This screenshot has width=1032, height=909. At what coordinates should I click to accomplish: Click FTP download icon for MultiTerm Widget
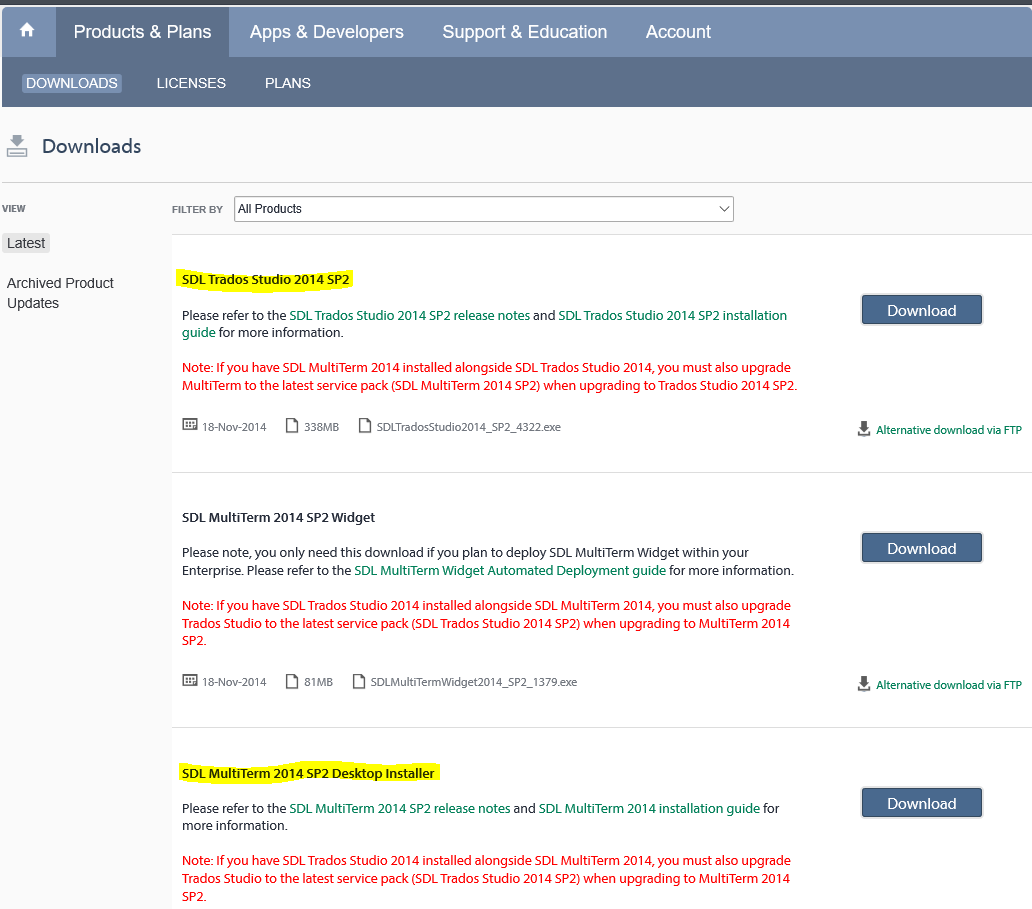point(864,685)
